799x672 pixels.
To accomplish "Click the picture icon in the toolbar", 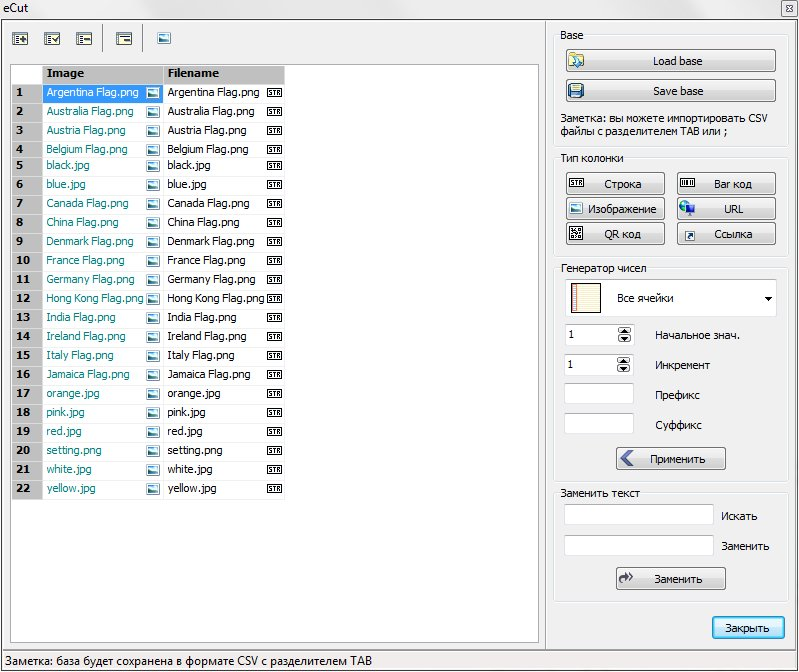I will [x=164, y=39].
